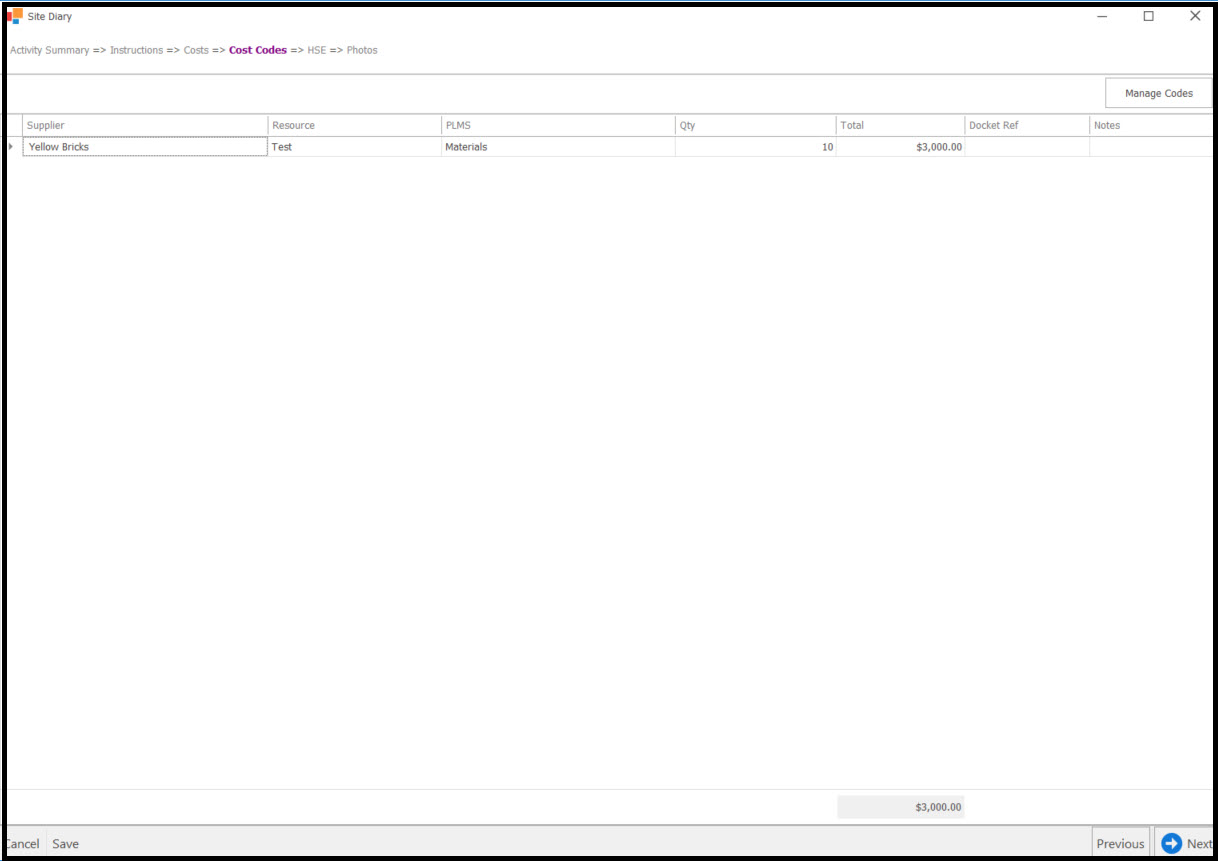This screenshot has height=861, width=1218.
Task: Sort by the Supplier column header
Action: [145, 125]
